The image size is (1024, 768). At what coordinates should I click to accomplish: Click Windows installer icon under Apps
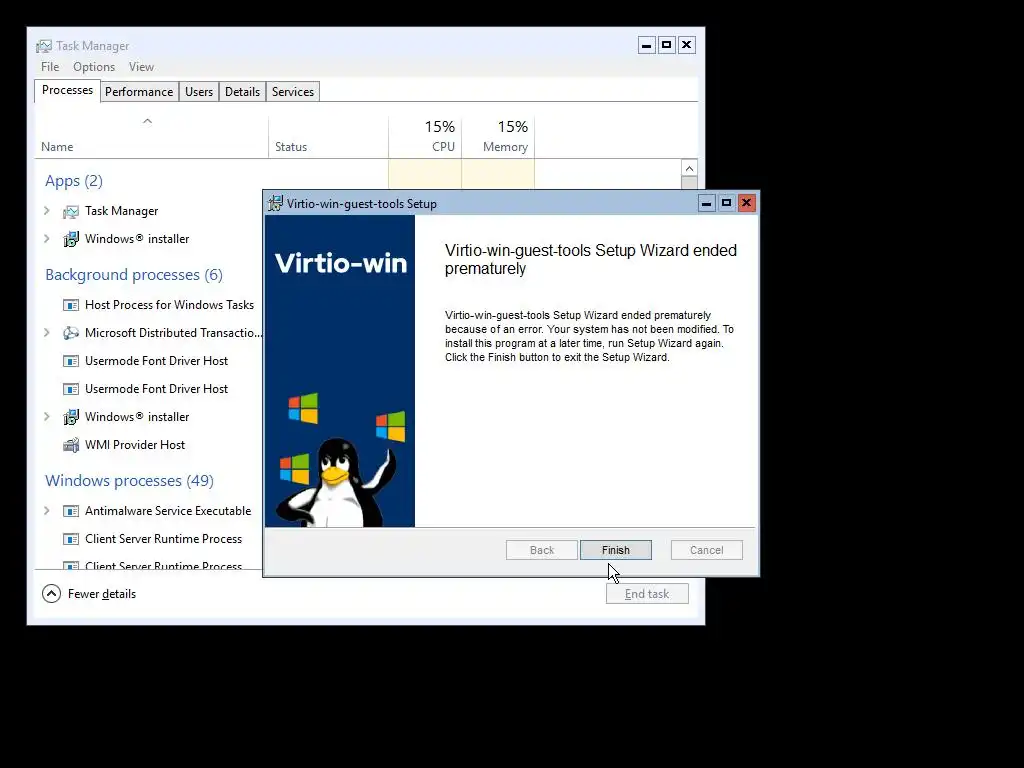point(71,239)
